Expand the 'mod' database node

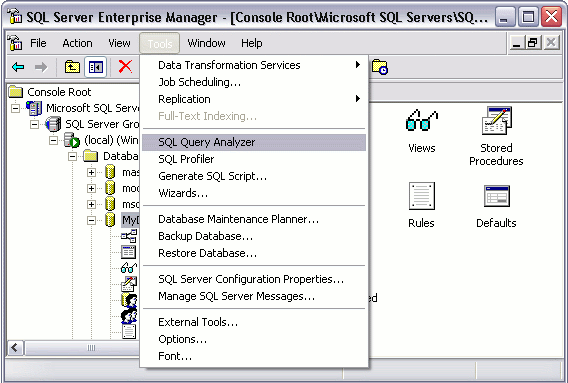click(x=91, y=188)
